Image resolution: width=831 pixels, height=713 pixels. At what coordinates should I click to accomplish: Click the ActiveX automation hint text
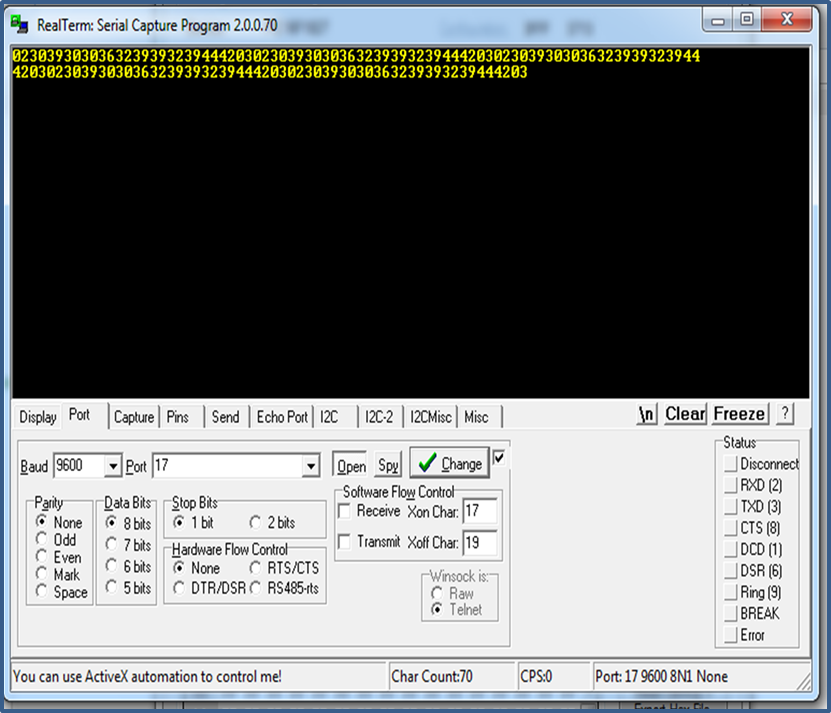point(147,676)
